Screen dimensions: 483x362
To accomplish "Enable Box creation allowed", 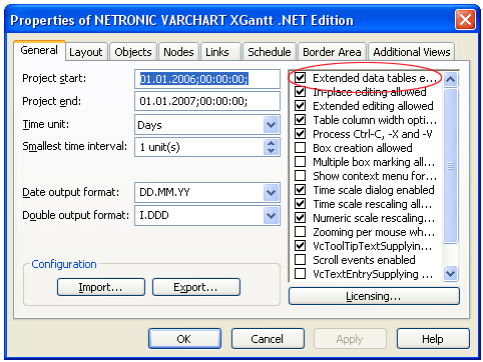I will (300, 148).
